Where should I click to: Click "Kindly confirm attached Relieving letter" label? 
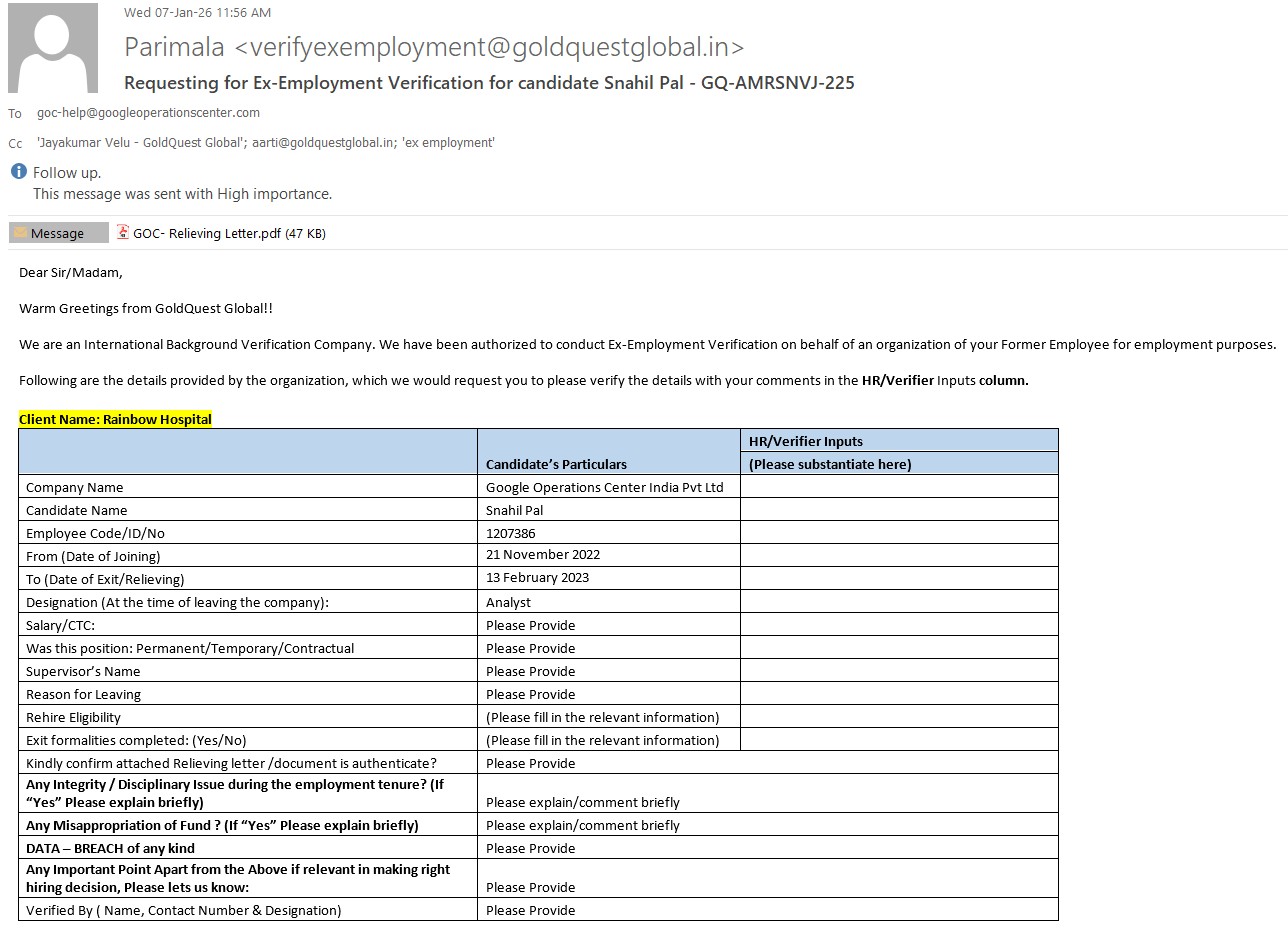coord(232,764)
